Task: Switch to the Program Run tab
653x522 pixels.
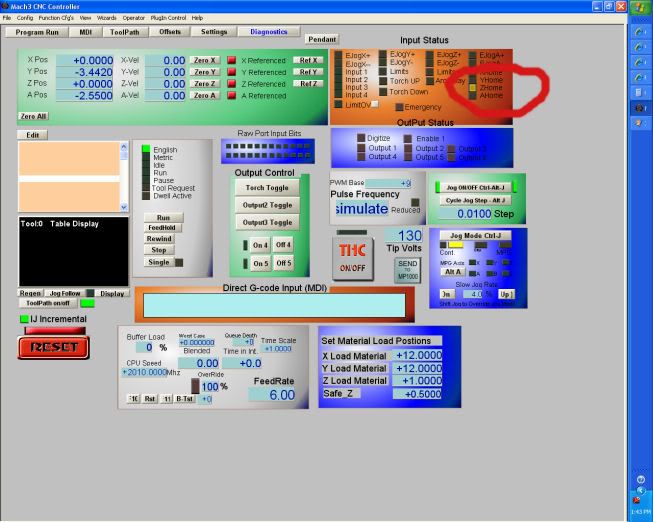Action: pos(38,32)
